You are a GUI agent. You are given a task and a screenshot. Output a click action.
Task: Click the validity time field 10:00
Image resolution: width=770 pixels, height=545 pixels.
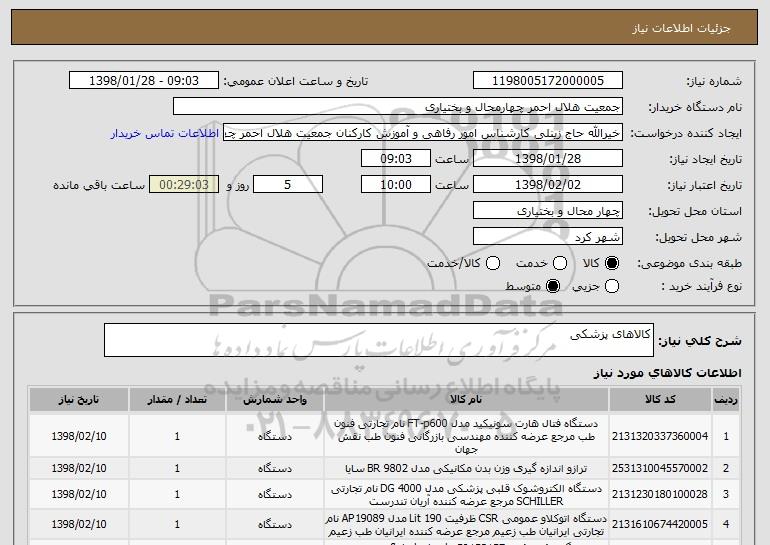(396, 185)
